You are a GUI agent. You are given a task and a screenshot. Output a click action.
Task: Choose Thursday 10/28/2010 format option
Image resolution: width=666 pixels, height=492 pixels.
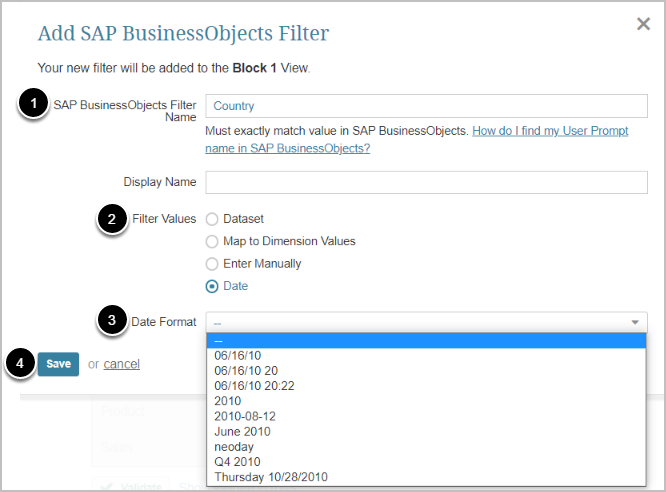click(270, 477)
